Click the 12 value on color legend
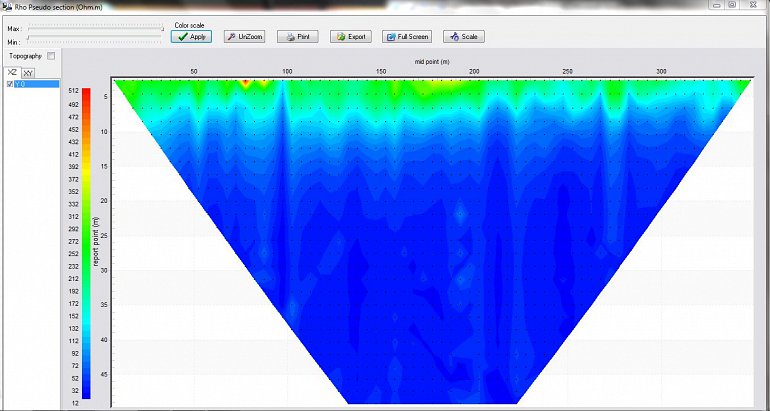This screenshot has height=411, width=770. pyautogui.click(x=75, y=404)
